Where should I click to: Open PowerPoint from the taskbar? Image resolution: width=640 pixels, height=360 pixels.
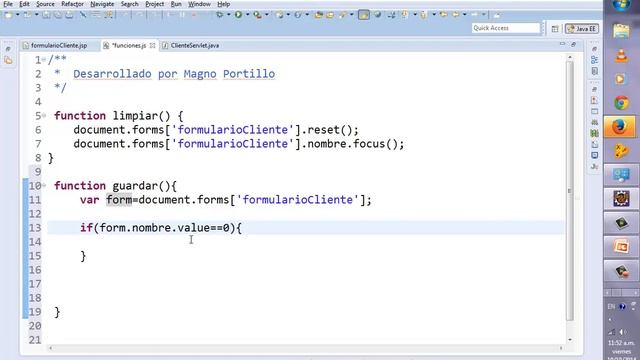tap(621, 247)
